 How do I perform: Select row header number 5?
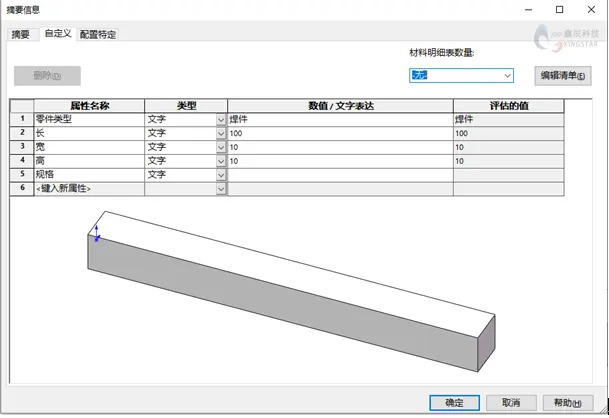(22, 174)
